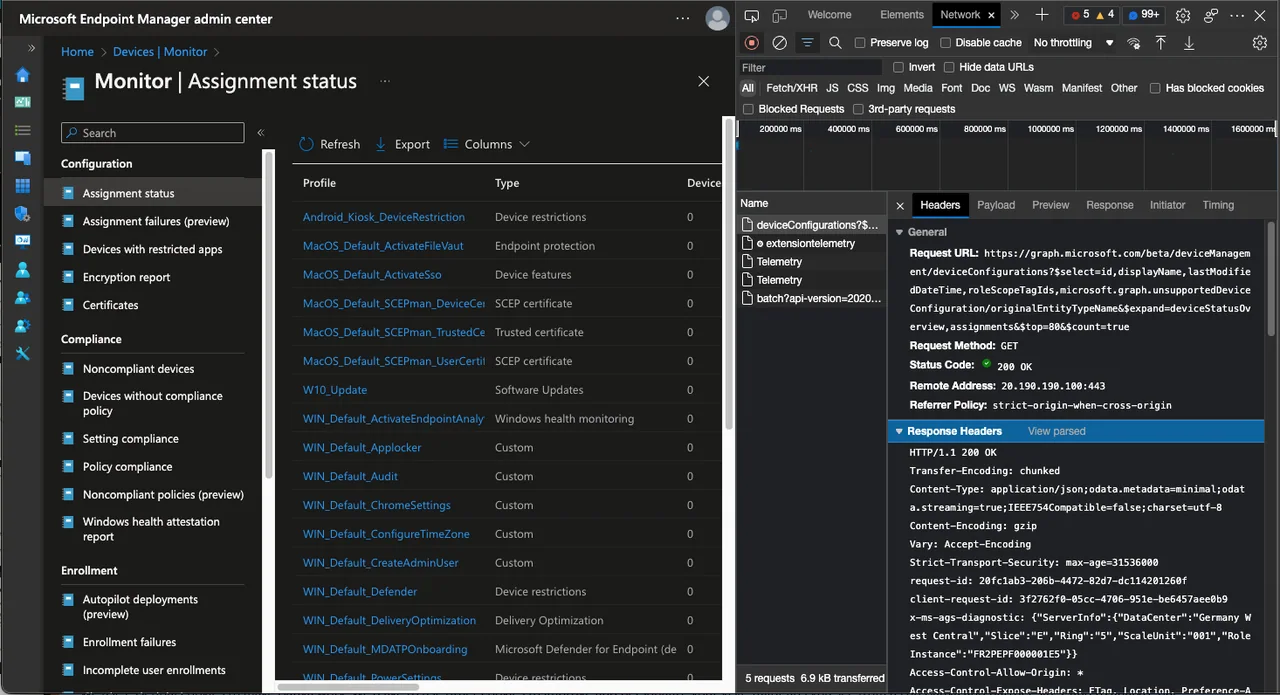The image size is (1280, 695).
Task: Open the Groups icon in navigation rail
Action: 22,298
